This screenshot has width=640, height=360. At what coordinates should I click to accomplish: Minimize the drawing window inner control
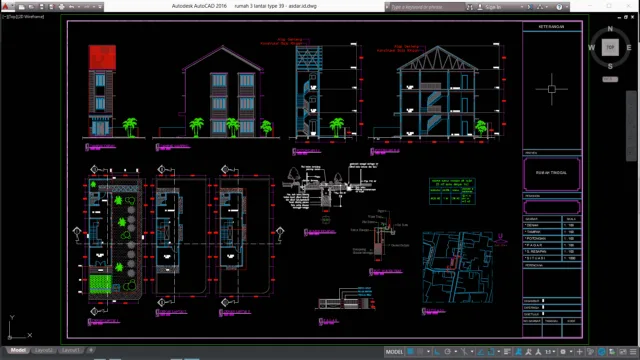[x=619, y=17]
